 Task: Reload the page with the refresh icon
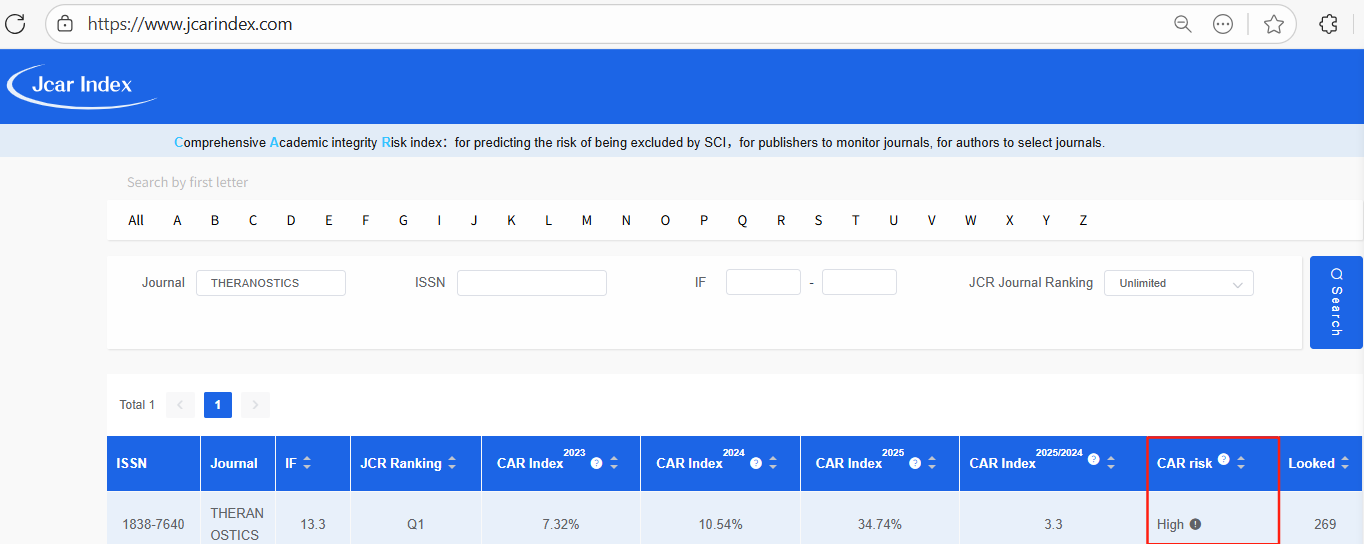(15, 24)
